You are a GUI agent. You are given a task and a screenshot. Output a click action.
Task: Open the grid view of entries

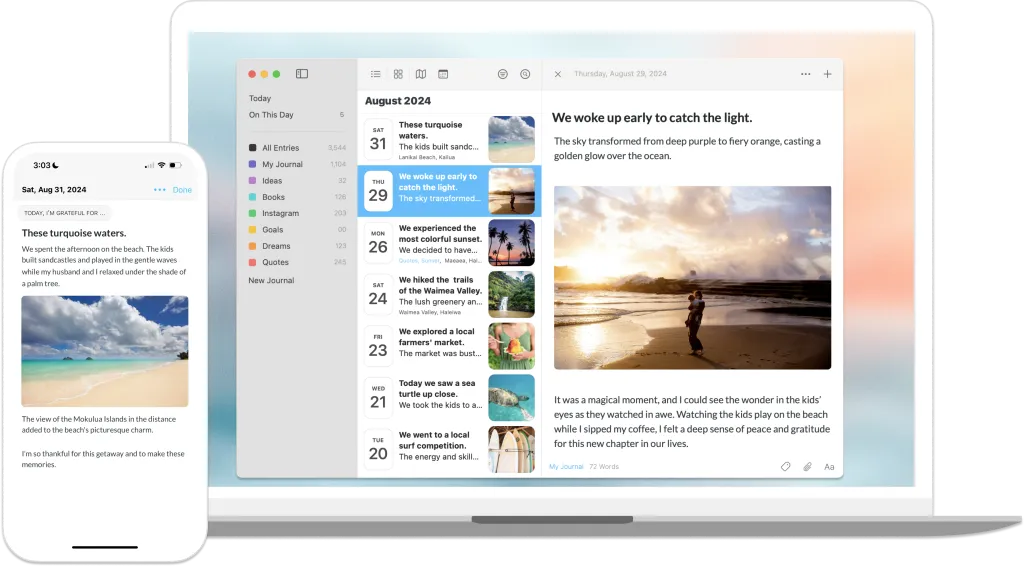(398, 73)
